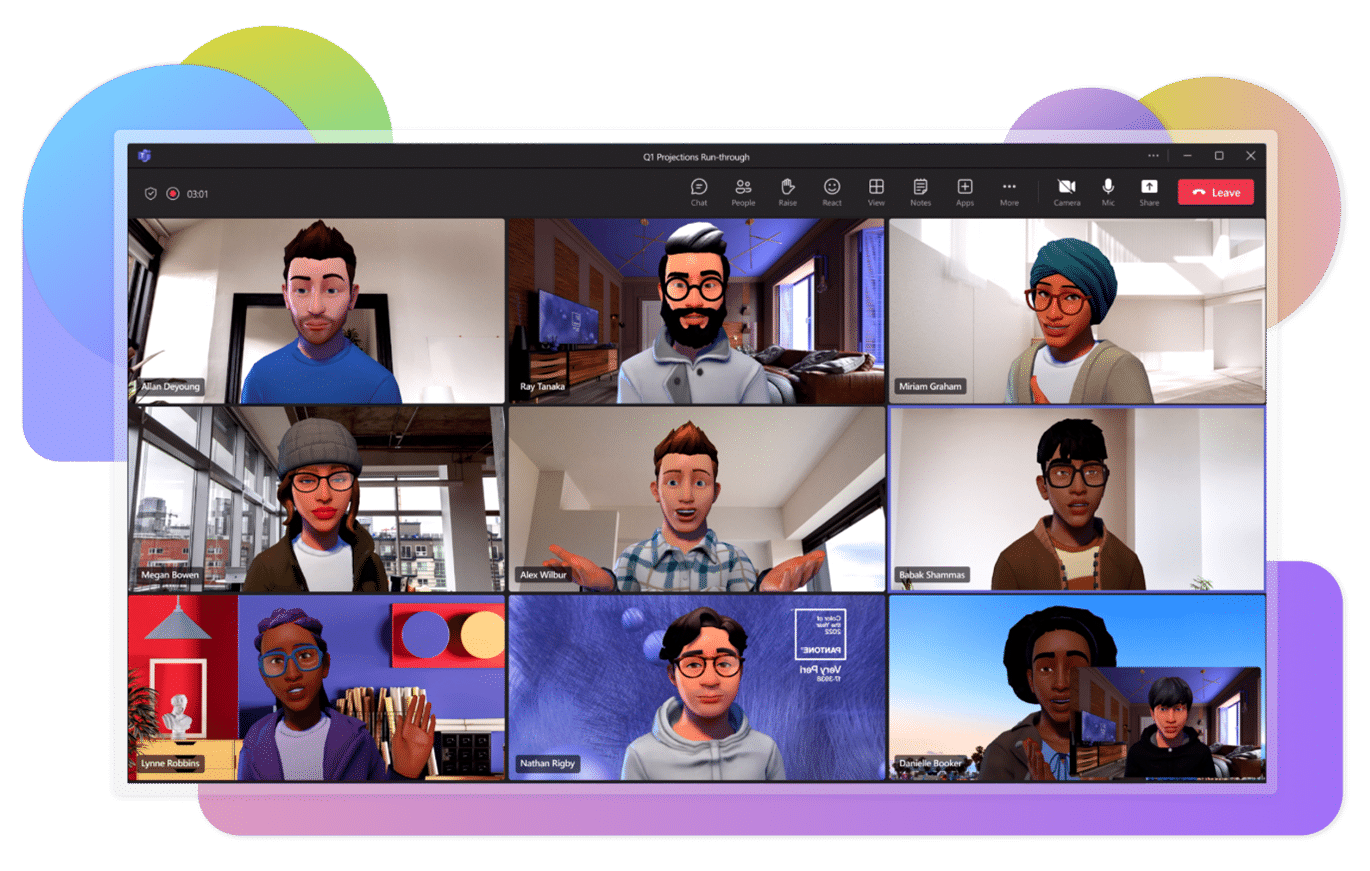Select Miriam Graham's video tile

pos(1076,310)
